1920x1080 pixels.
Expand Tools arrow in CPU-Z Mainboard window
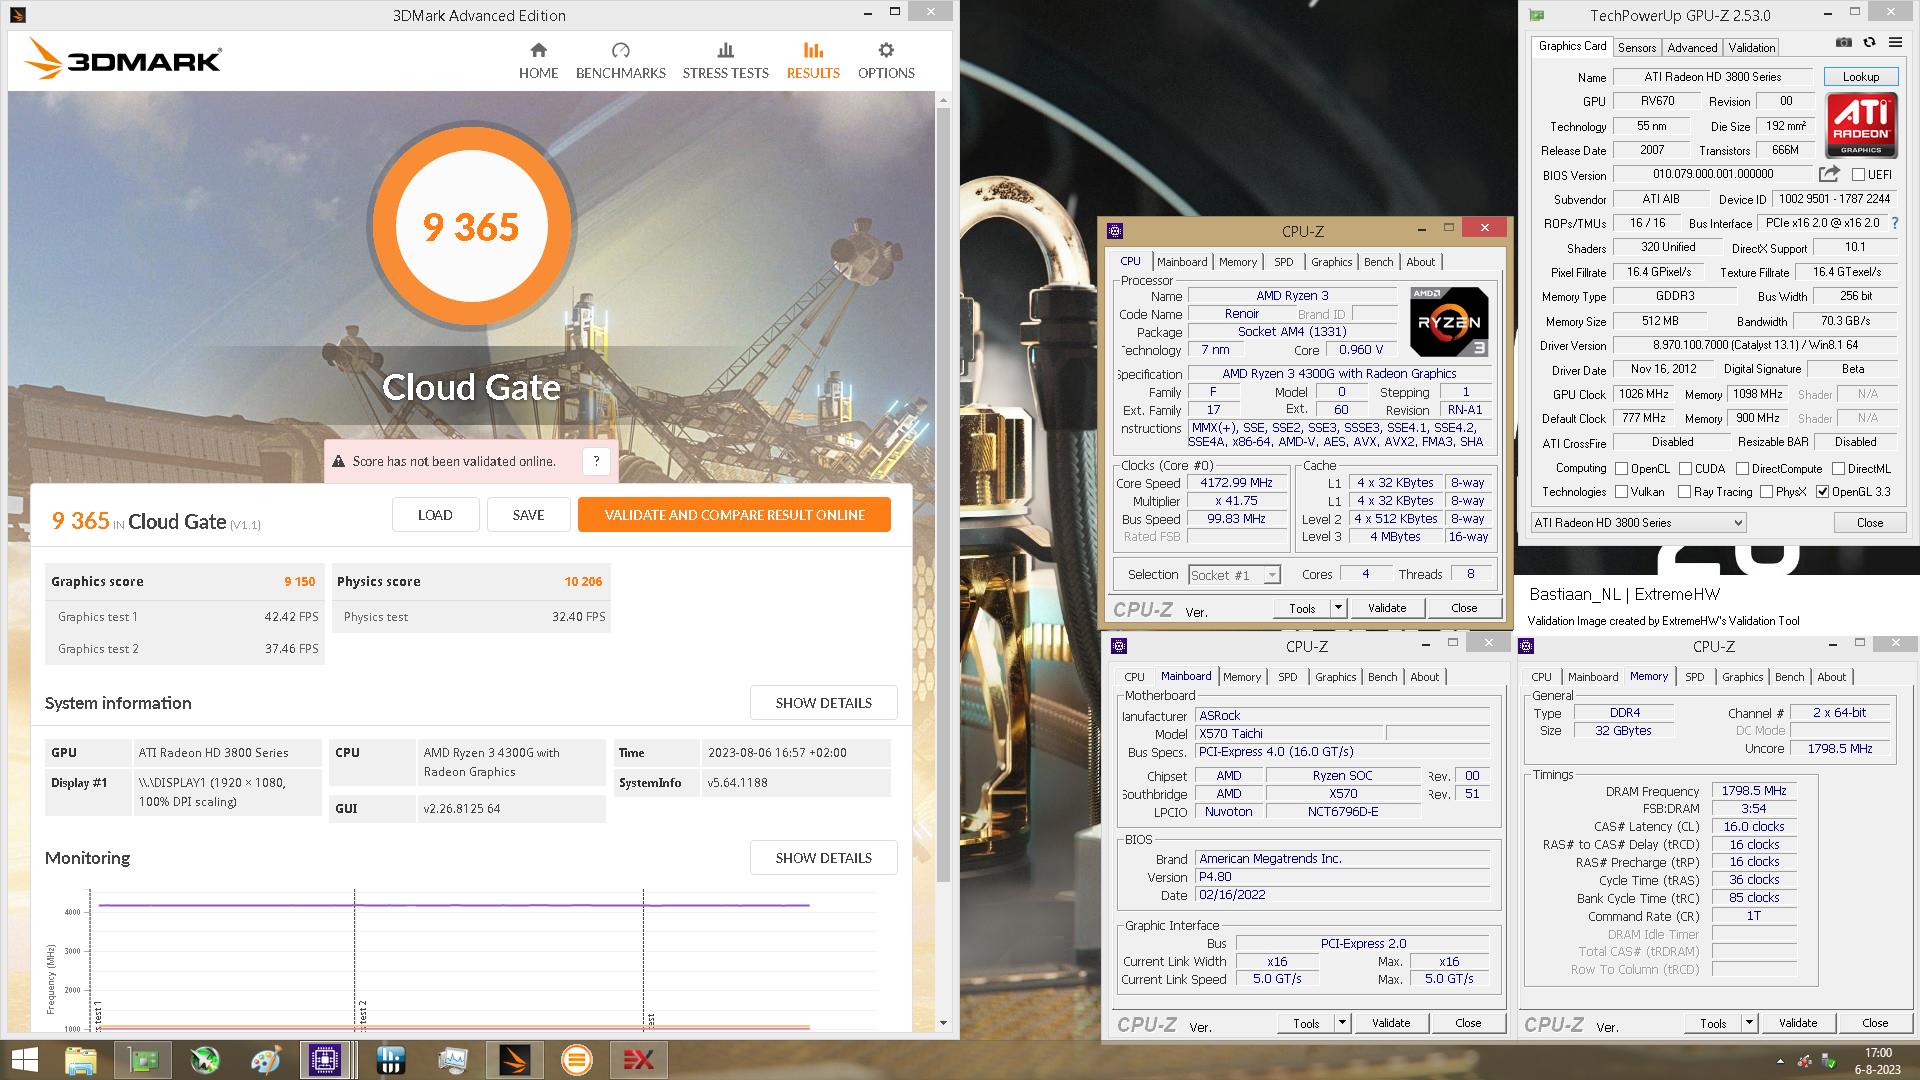pyautogui.click(x=1342, y=1022)
